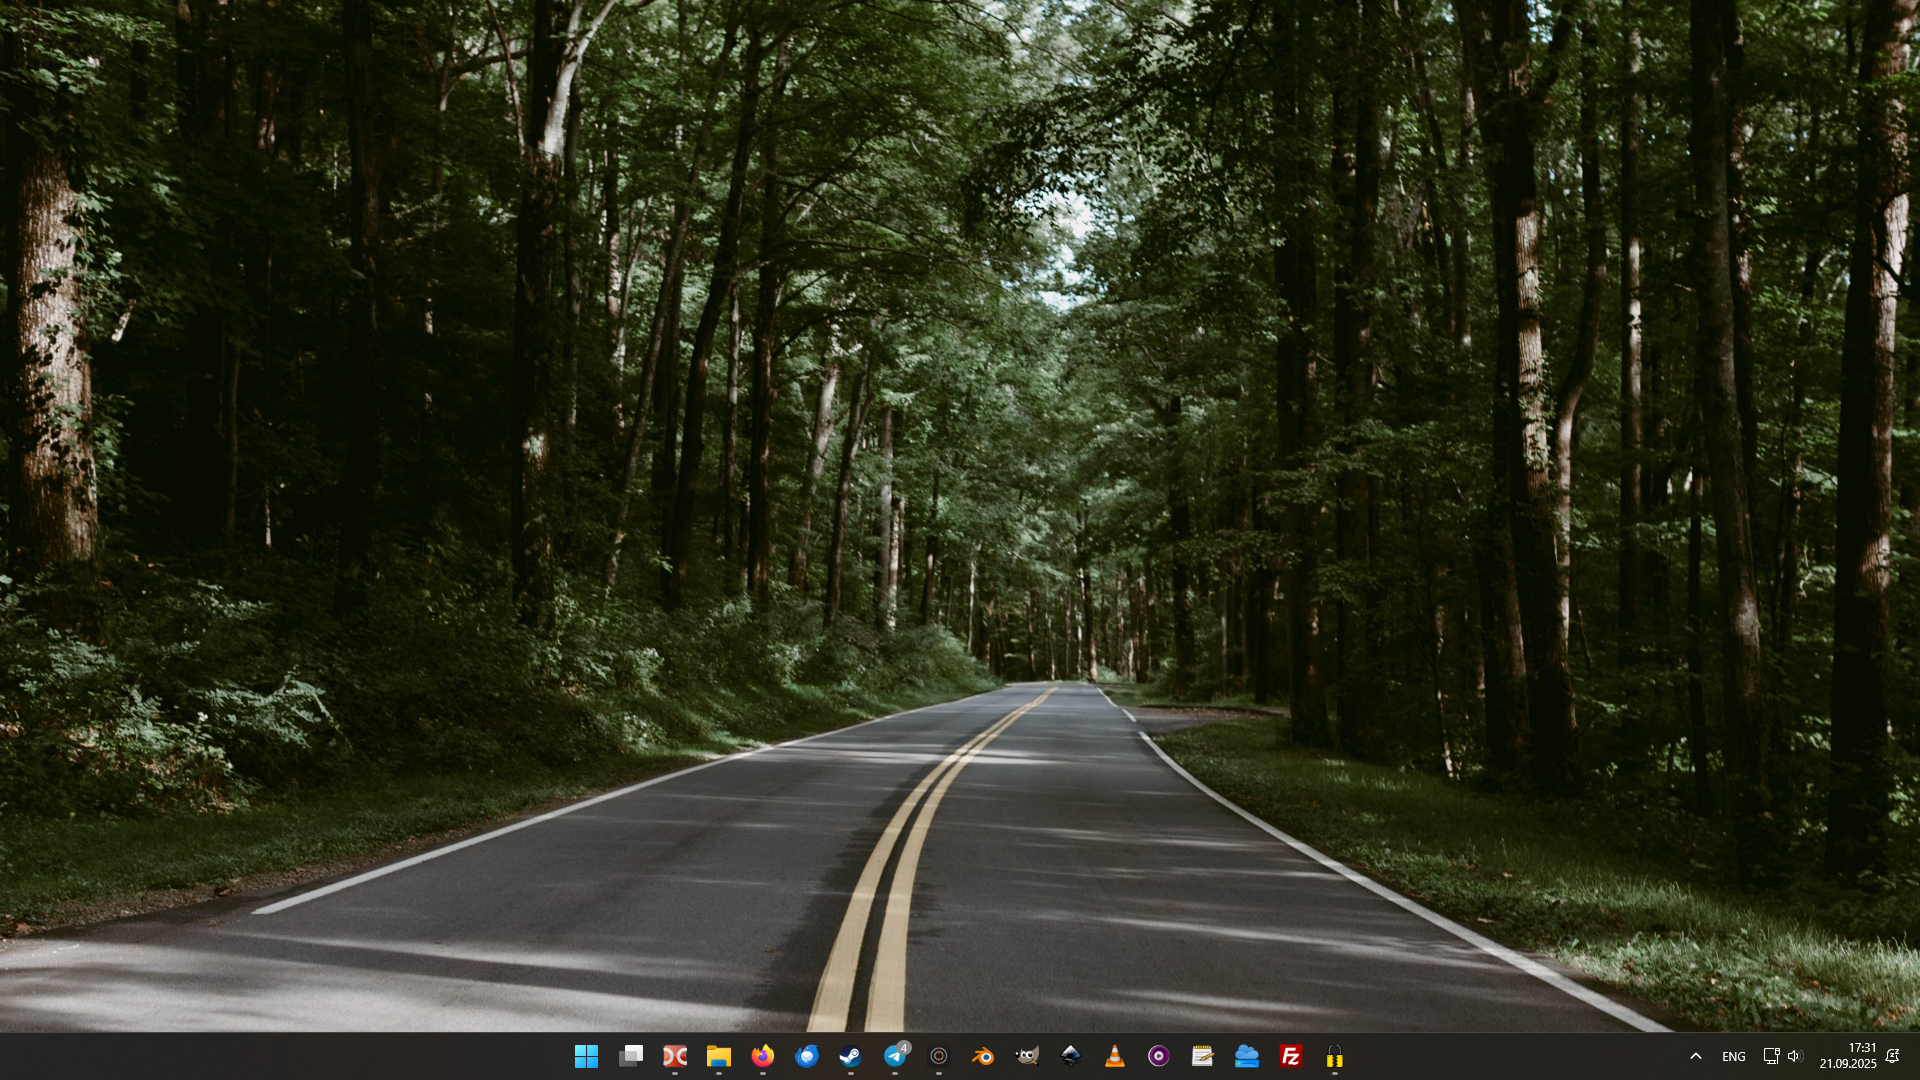Image resolution: width=1920 pixels, height=1080 pixels.
Task: Open KeePass password manager
Action: (x=1334, y=1056)
